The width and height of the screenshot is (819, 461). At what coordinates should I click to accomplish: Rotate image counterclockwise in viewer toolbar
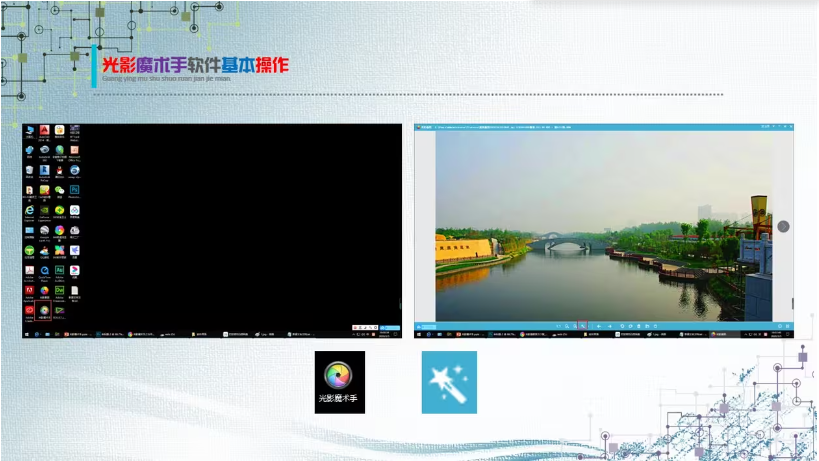pos(622,326)
